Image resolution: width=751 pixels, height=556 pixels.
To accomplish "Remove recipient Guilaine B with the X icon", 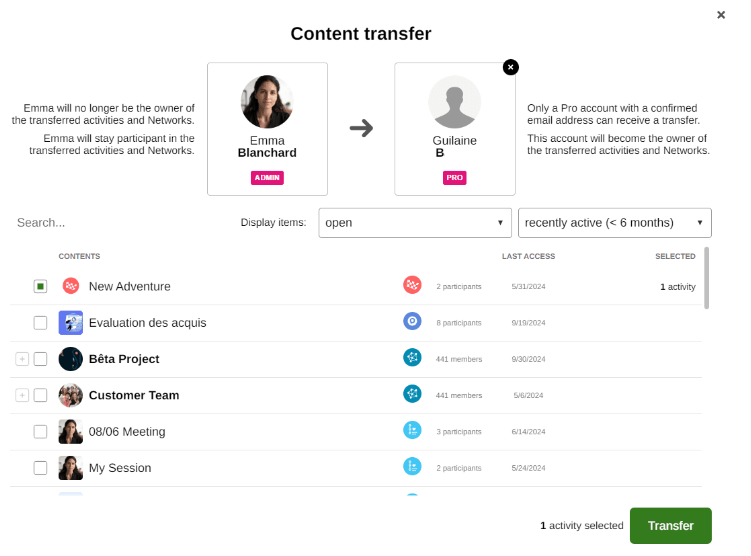I will pyautogui.click(x=511, y=67).
